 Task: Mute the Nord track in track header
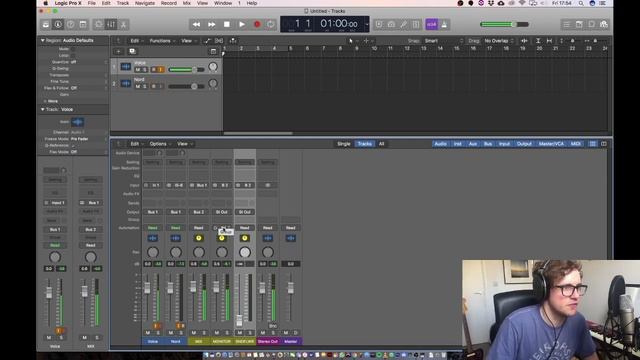click(138, 87)
